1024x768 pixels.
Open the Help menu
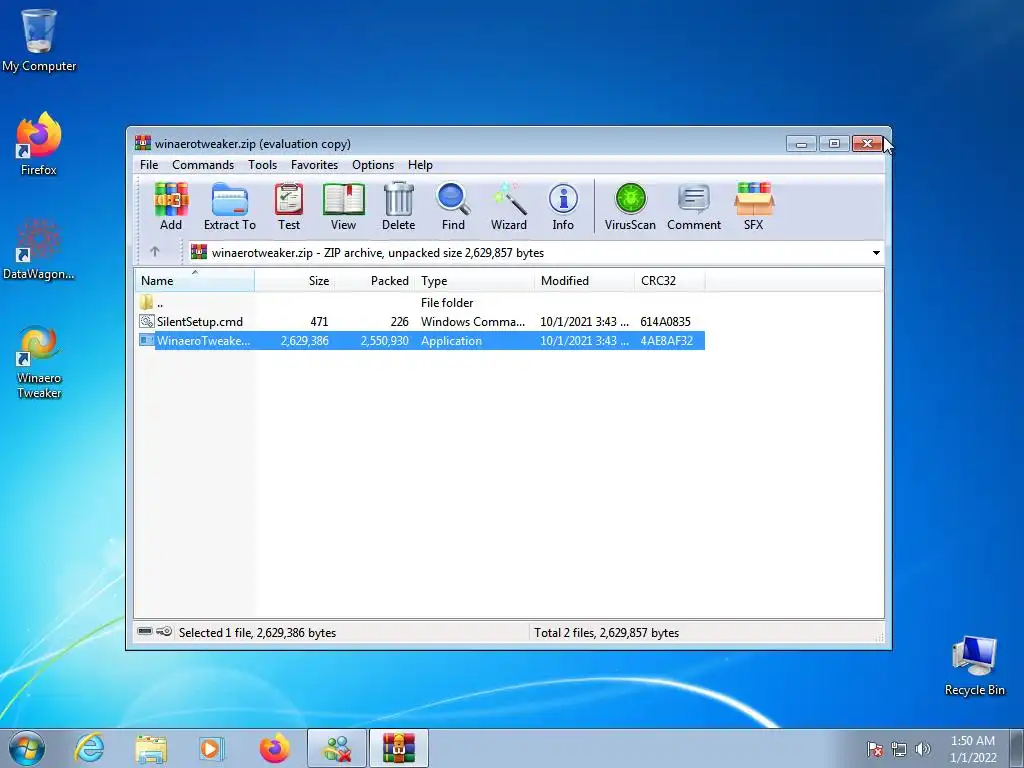(x=421, y=165)
